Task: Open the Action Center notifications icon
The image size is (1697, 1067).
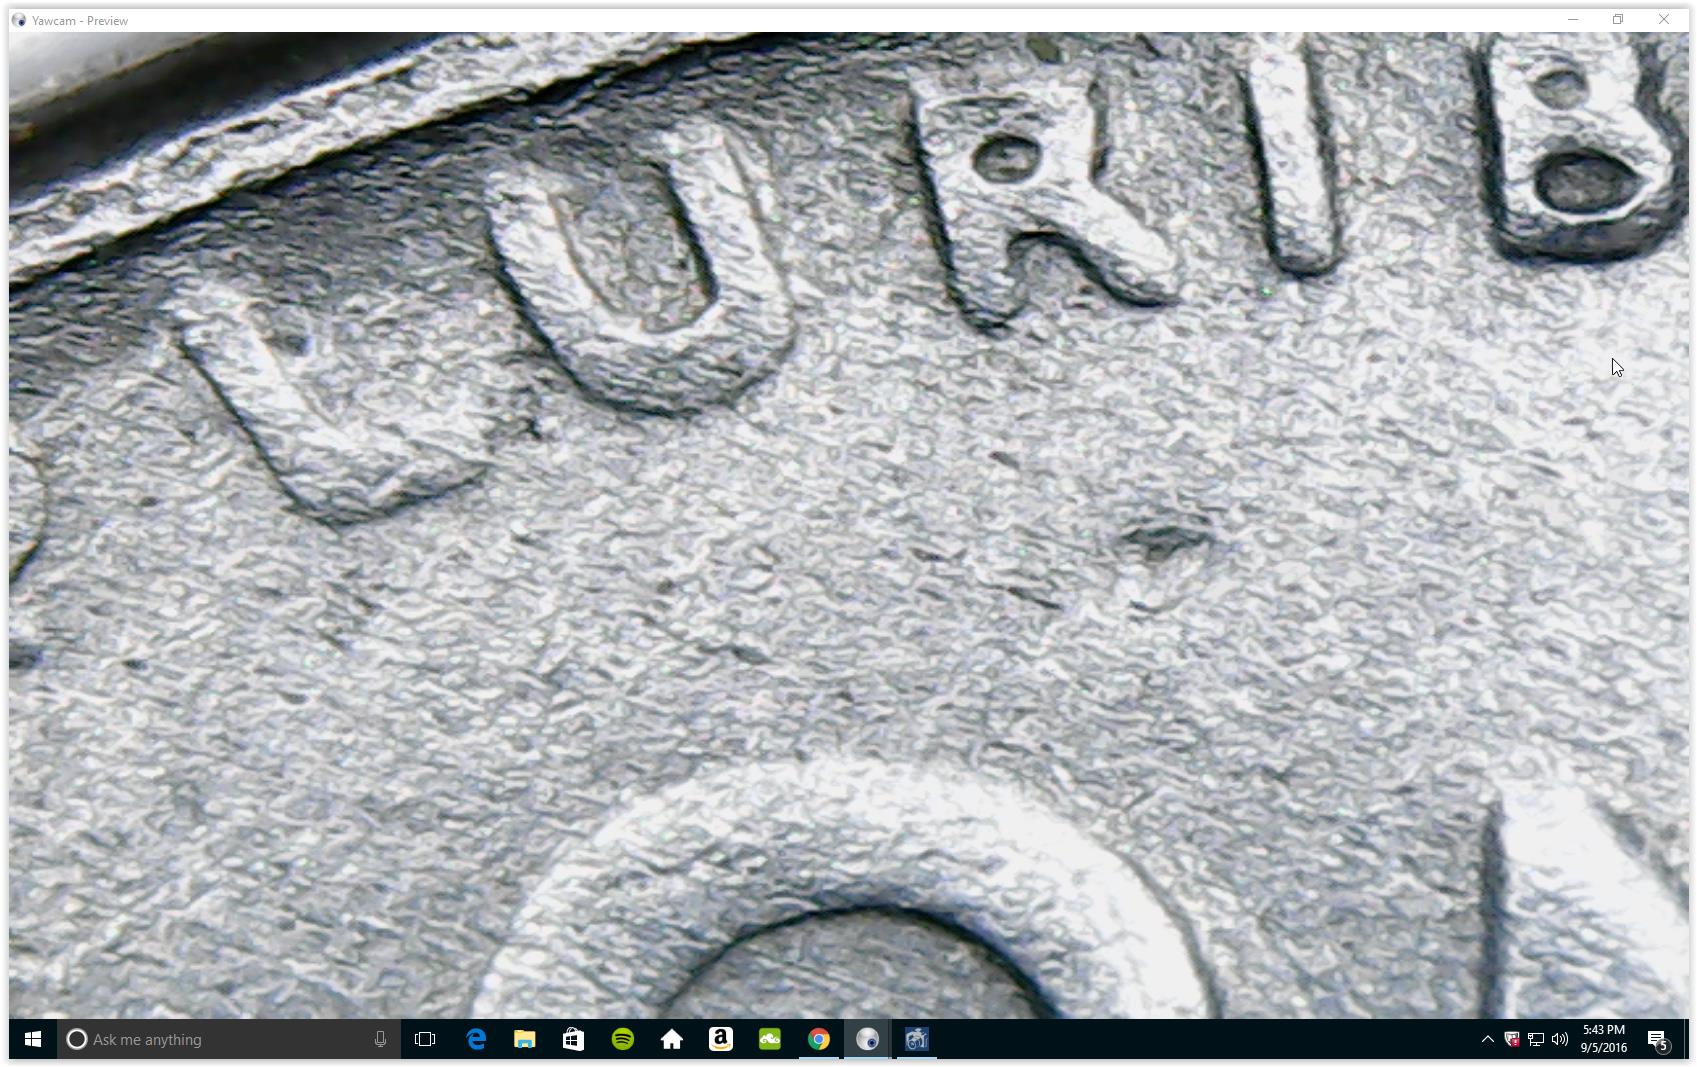Action: pos(1658,1040)
